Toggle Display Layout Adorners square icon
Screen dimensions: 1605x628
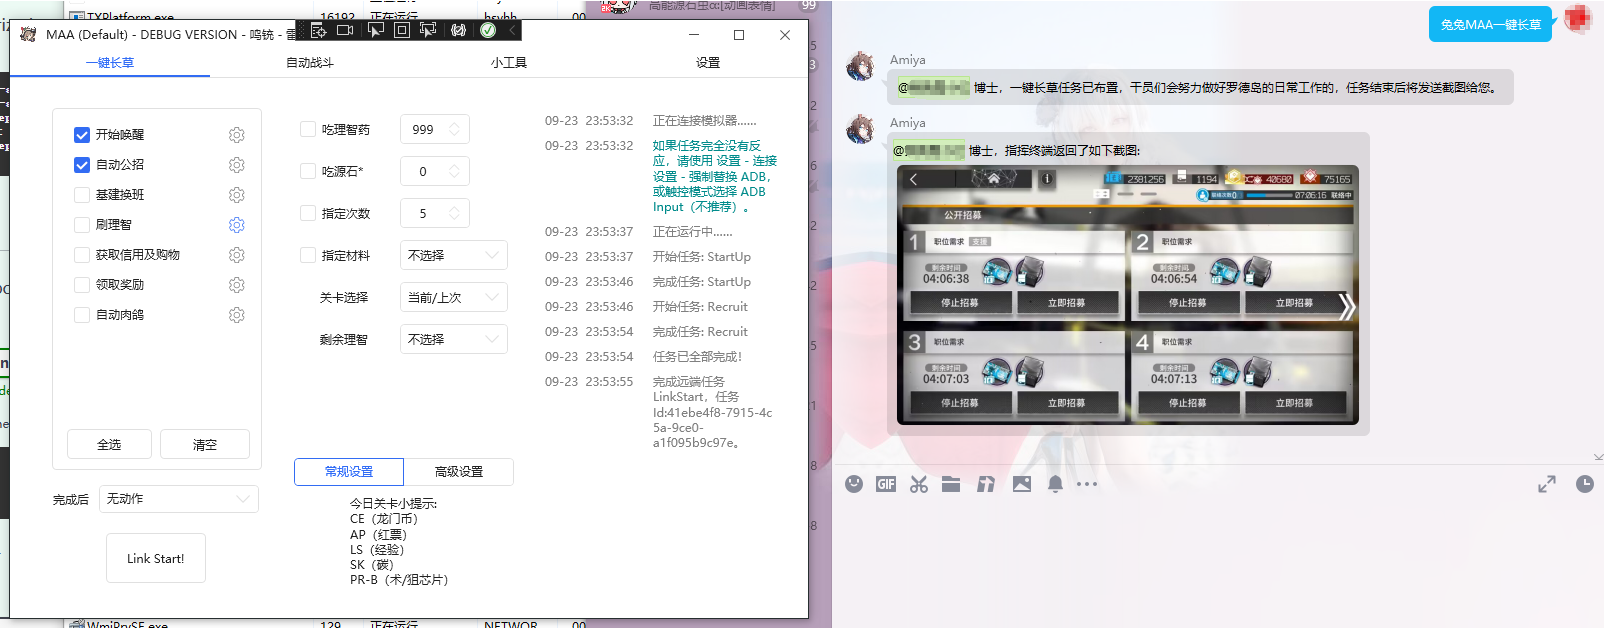tap(402, 30)
